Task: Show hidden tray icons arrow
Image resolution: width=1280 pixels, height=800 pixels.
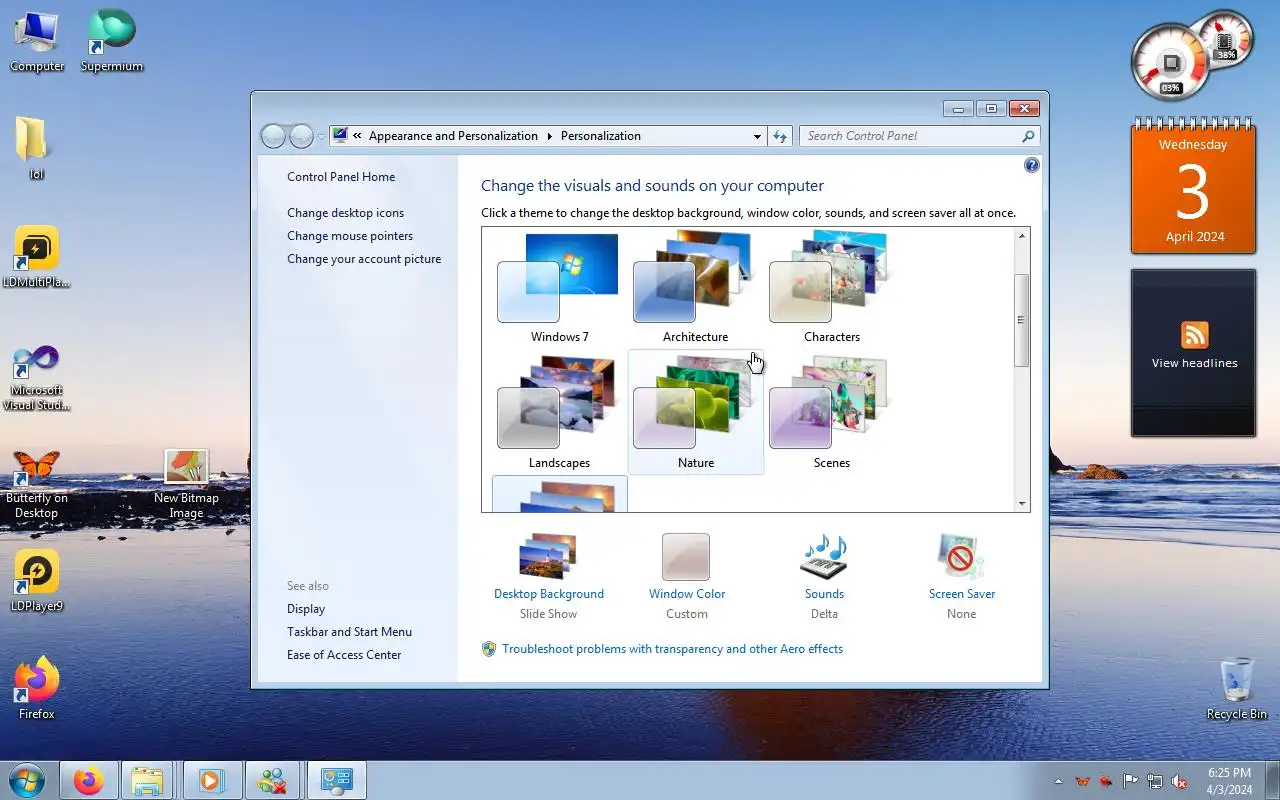Action: tap(1058, 781)
